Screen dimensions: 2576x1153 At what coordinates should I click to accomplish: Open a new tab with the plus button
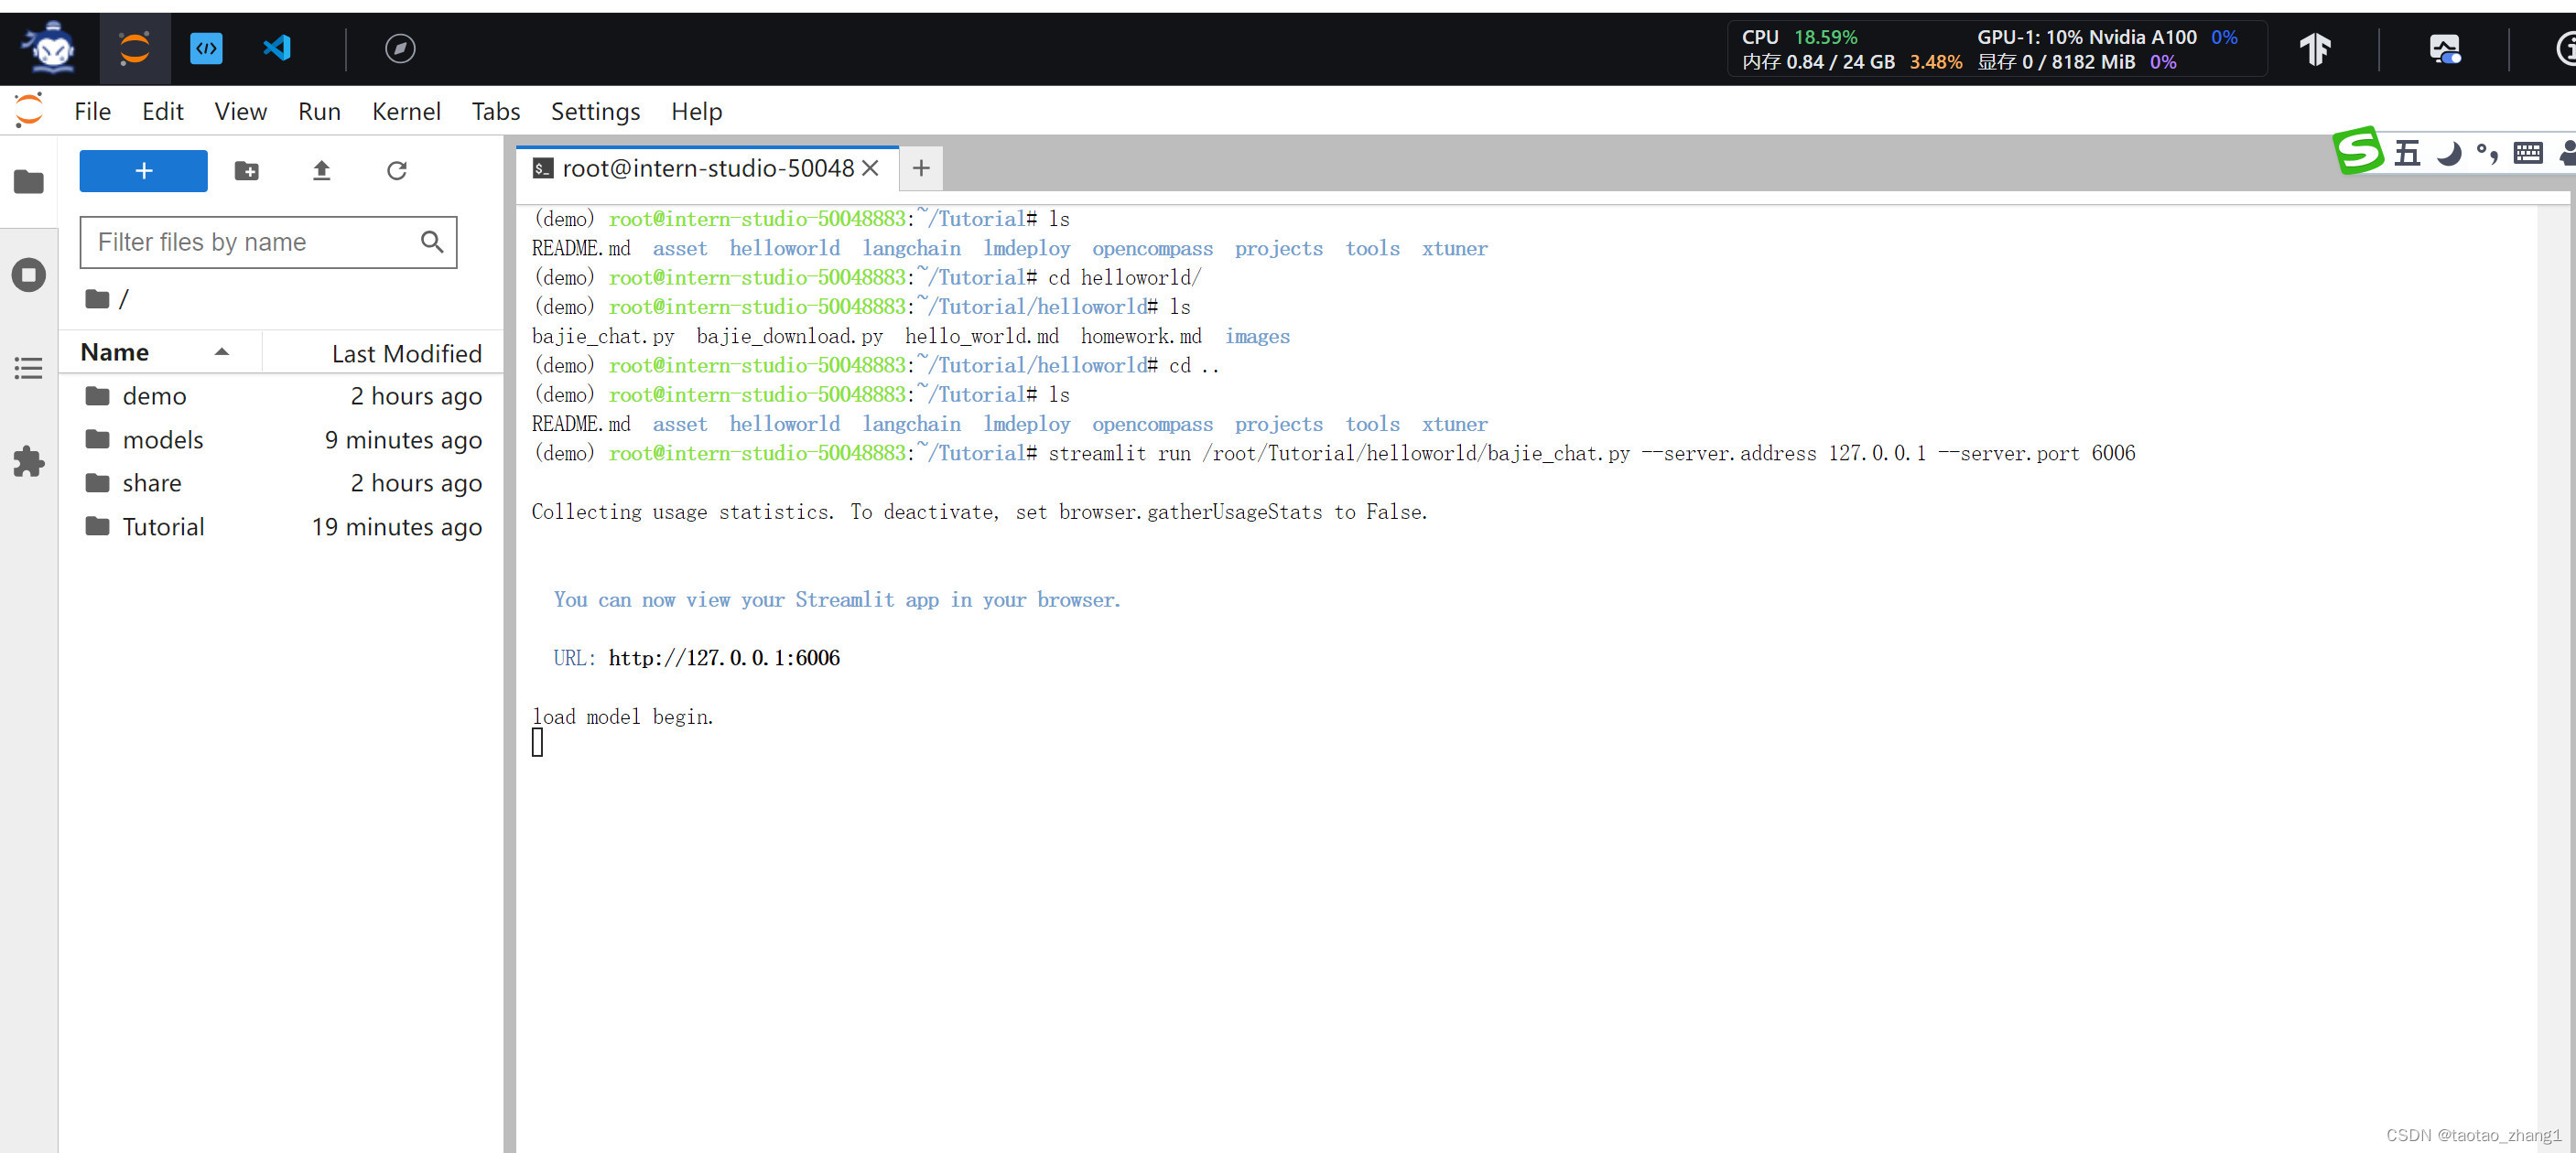click(921, 168)
